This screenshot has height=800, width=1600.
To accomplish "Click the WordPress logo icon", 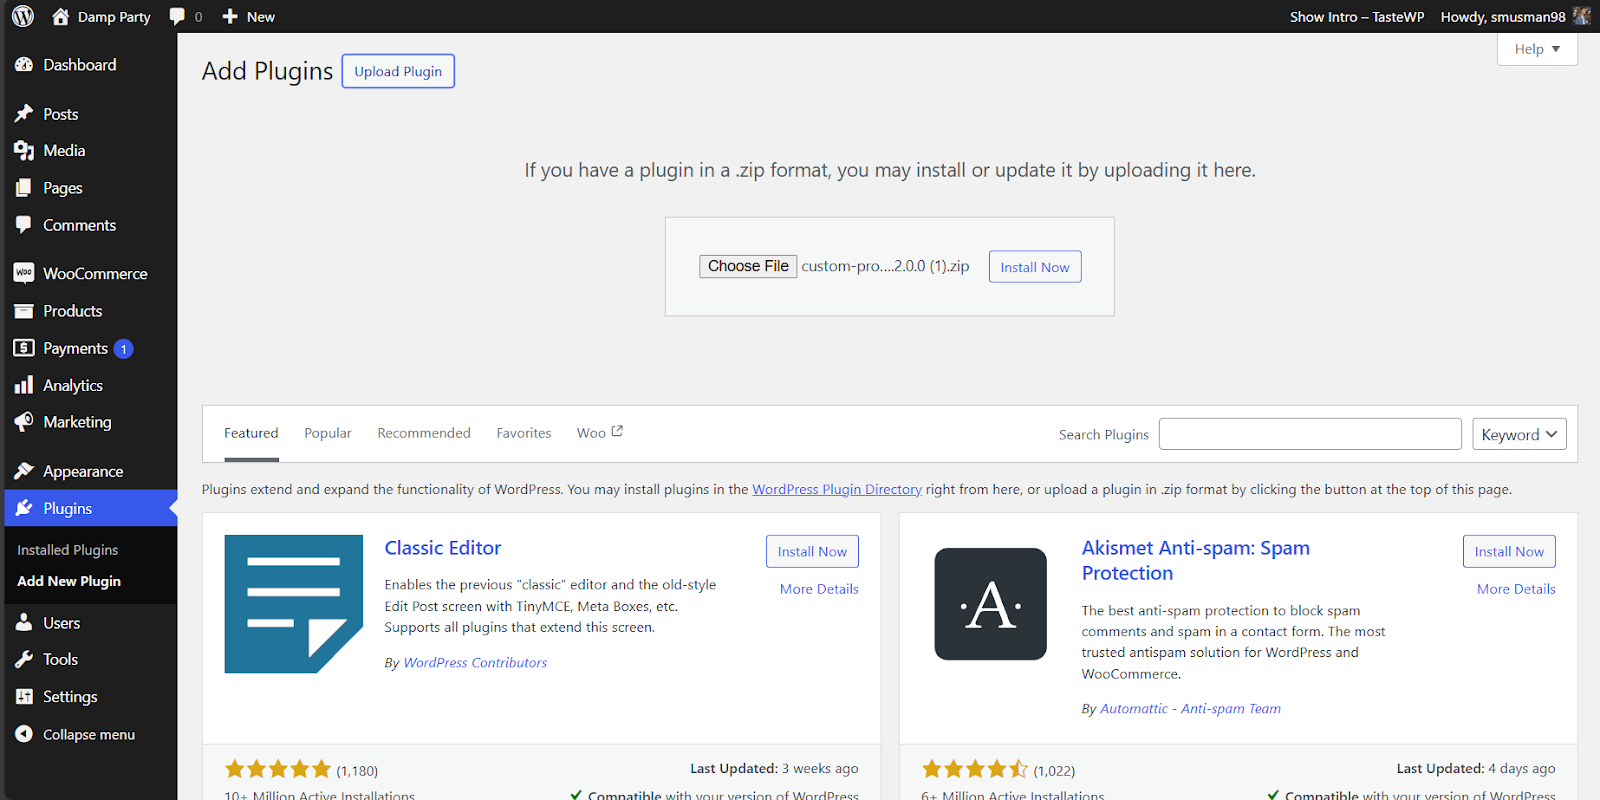I will pyautogui.click(x=23, y=16).
